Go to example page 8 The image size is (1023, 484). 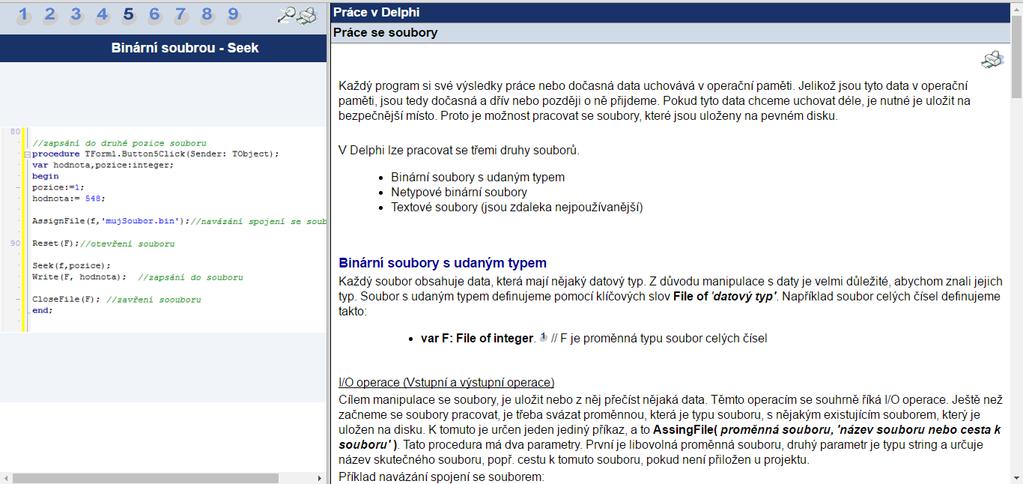tap(207, 14)
